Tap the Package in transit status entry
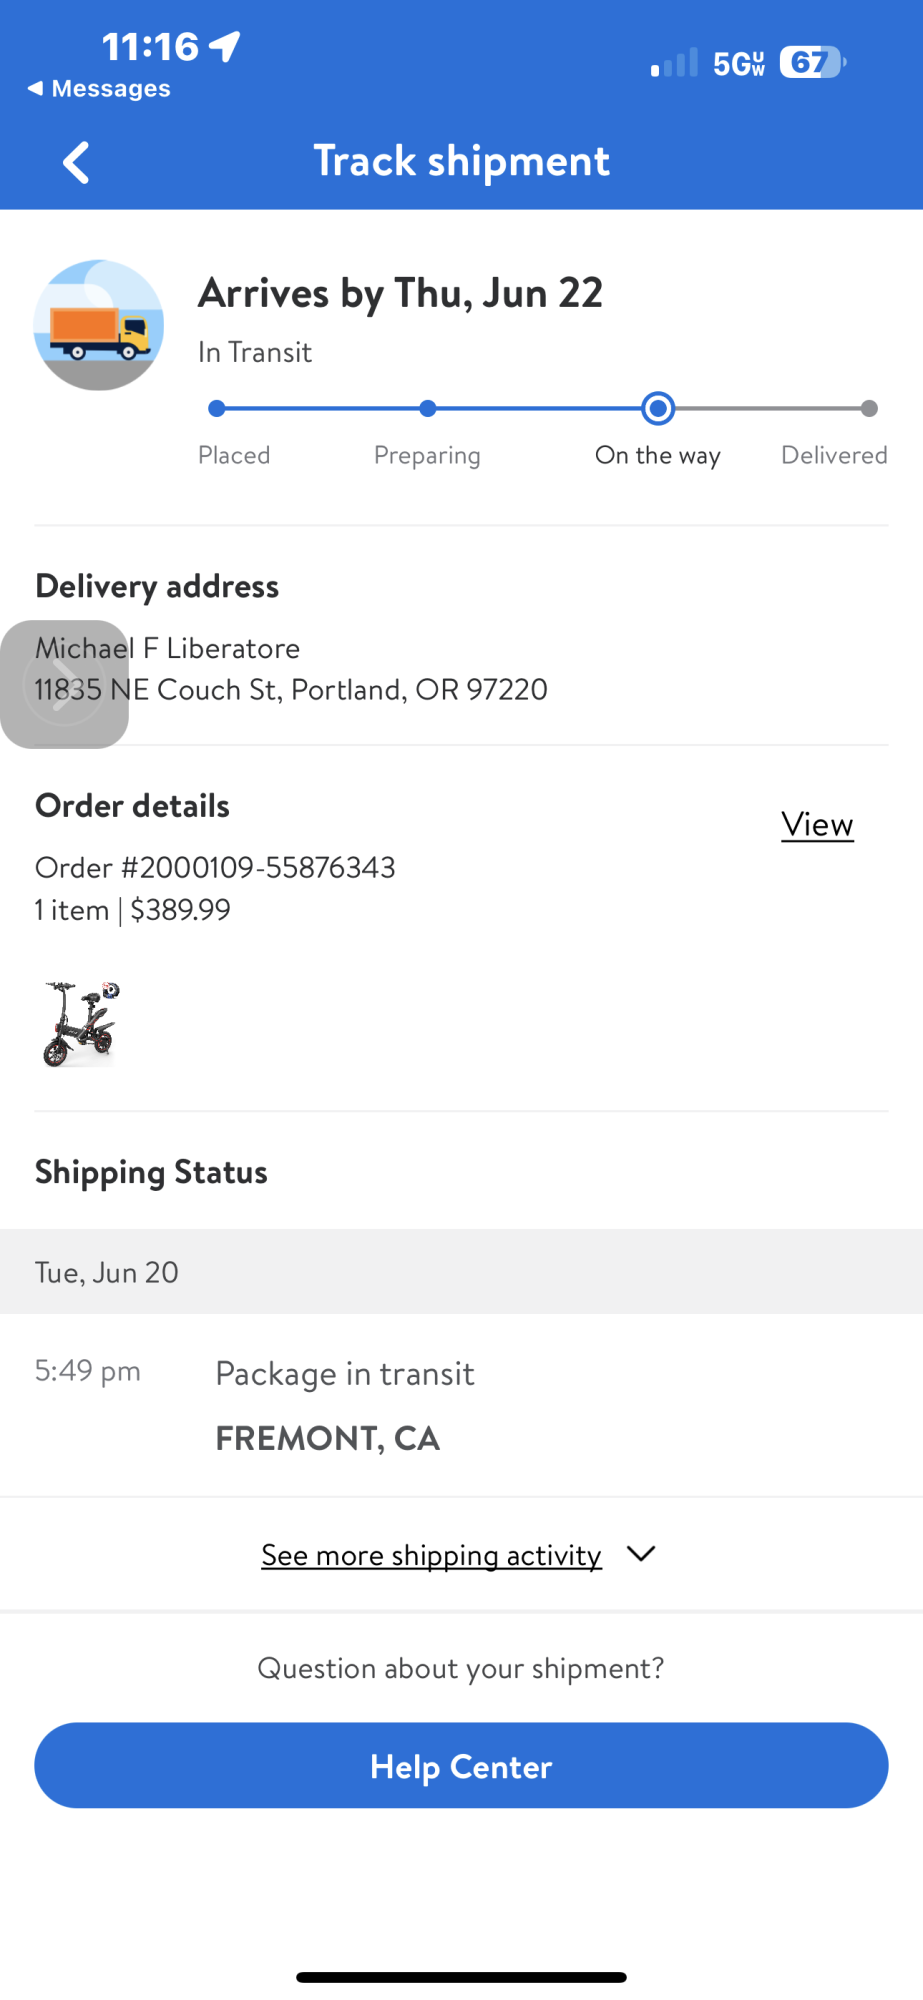 (x=345, y=1374)
